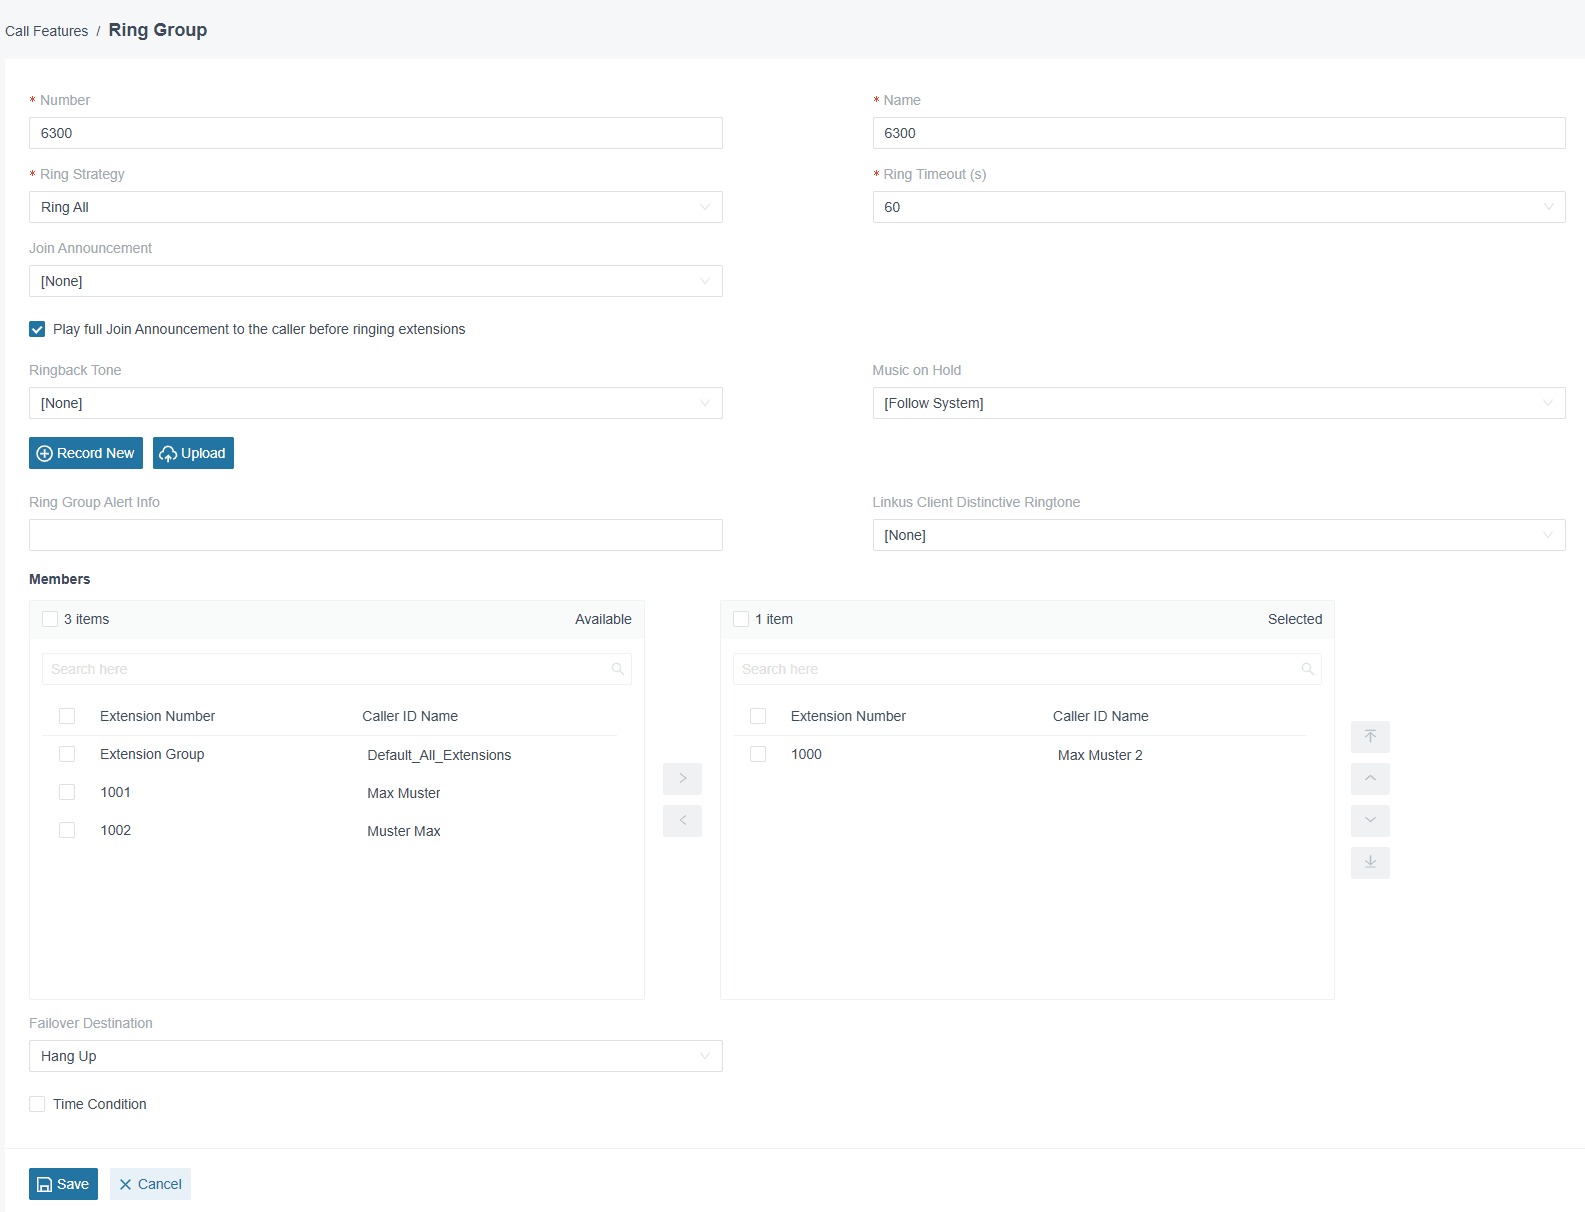Expand Linkus Client Distinctive Ringtone dropdown
The image size is (1585, 1212).
1219,535
